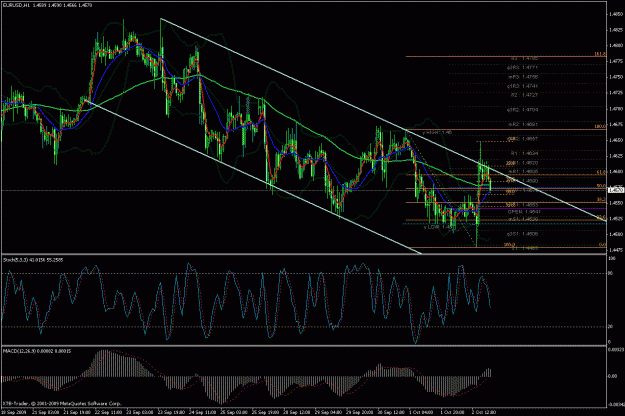
Task: Click the 1.4850 price scale value
Action: click(616, 14)
